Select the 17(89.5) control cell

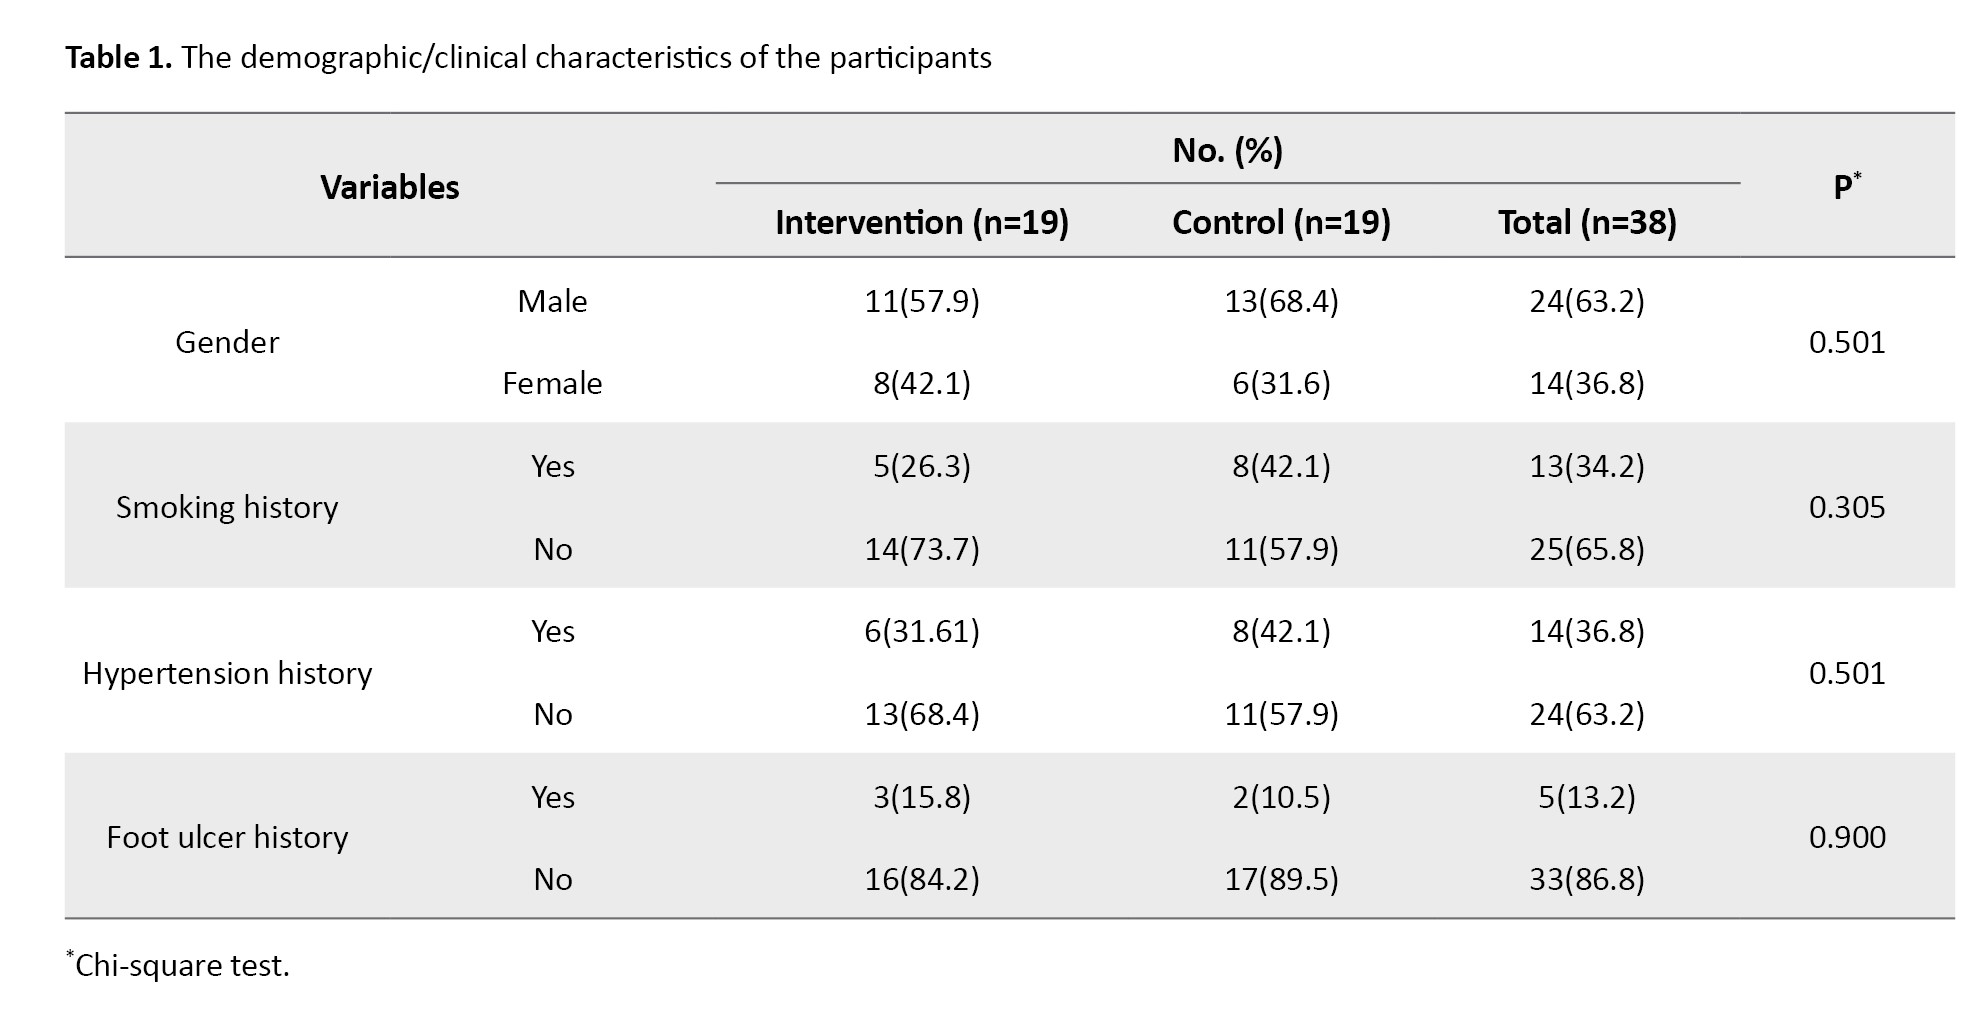tap(1281, 879)
